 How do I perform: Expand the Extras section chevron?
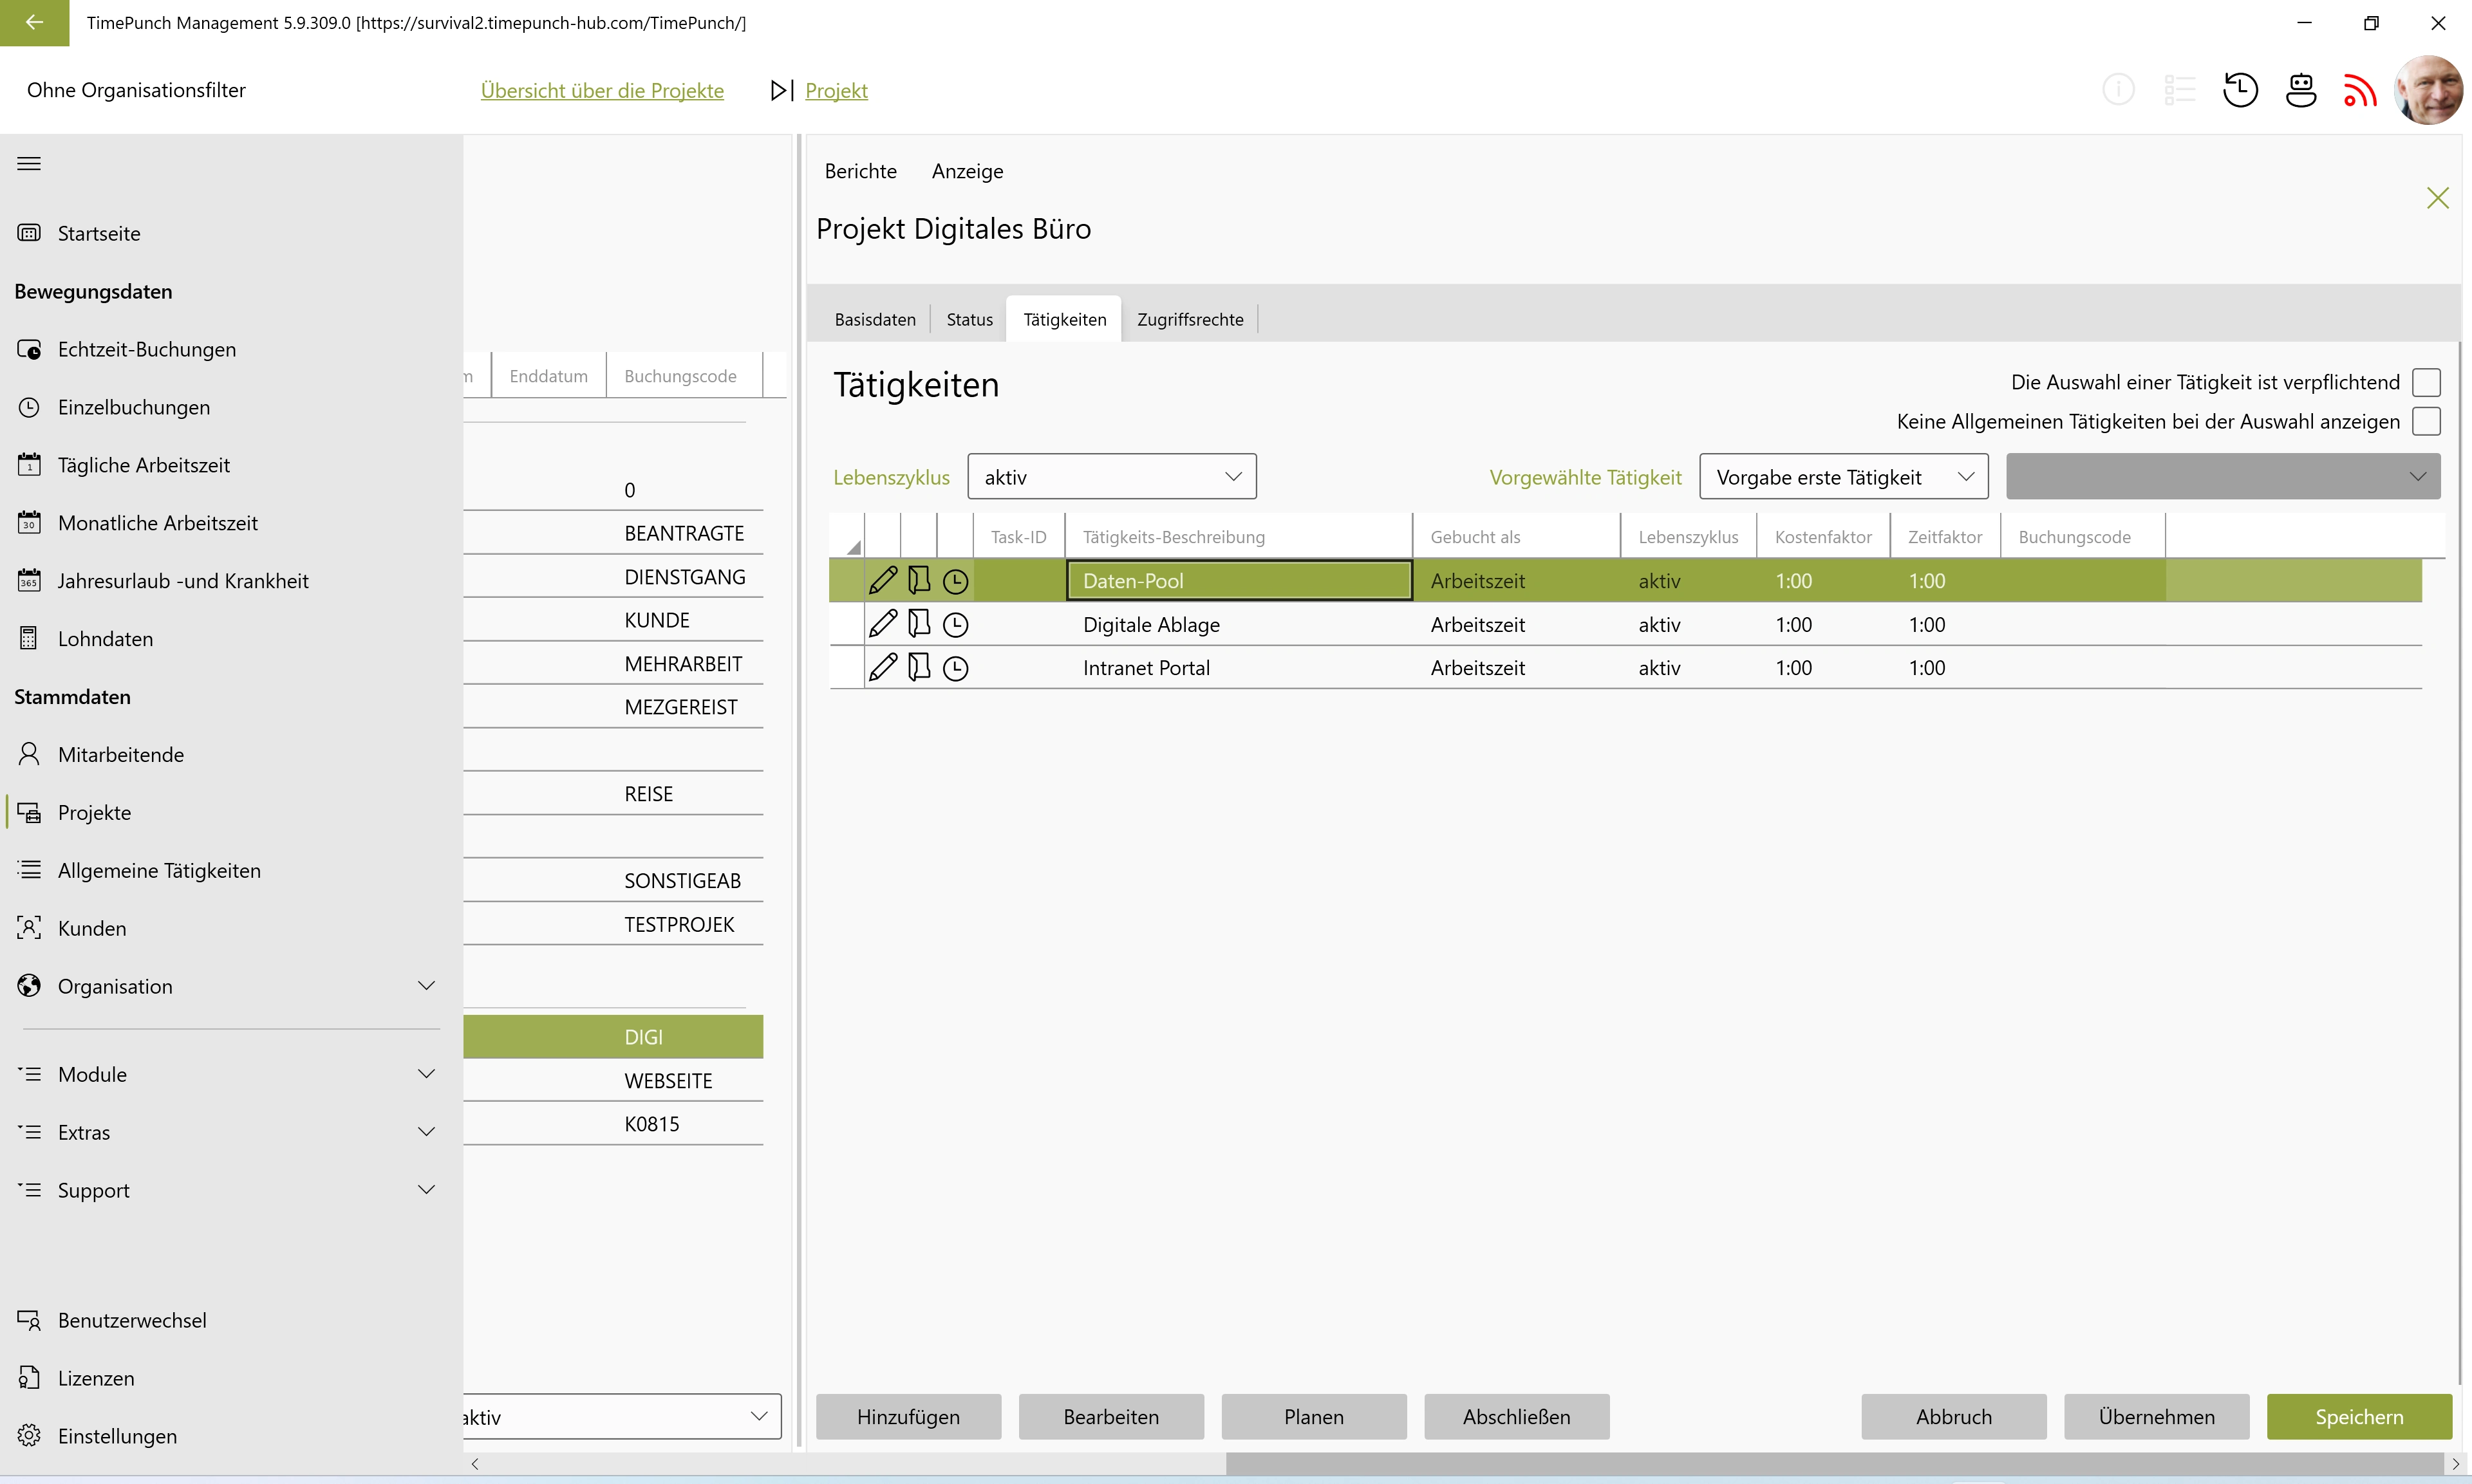(426, 1132)
